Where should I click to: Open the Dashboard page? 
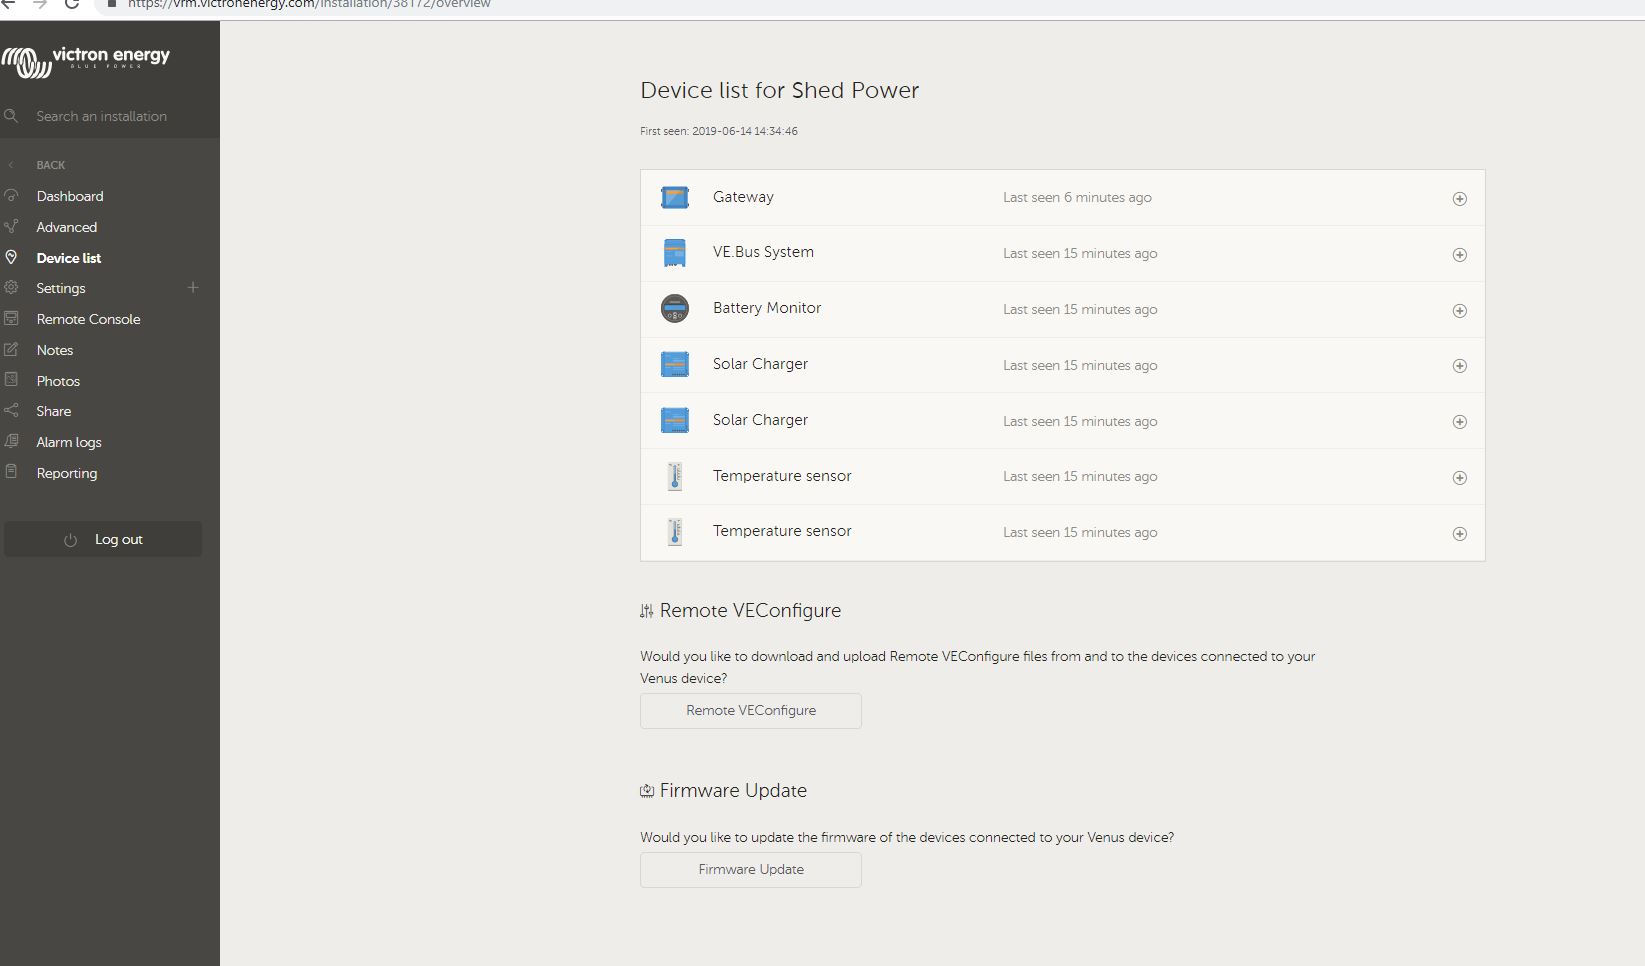[x=70, y=196]
